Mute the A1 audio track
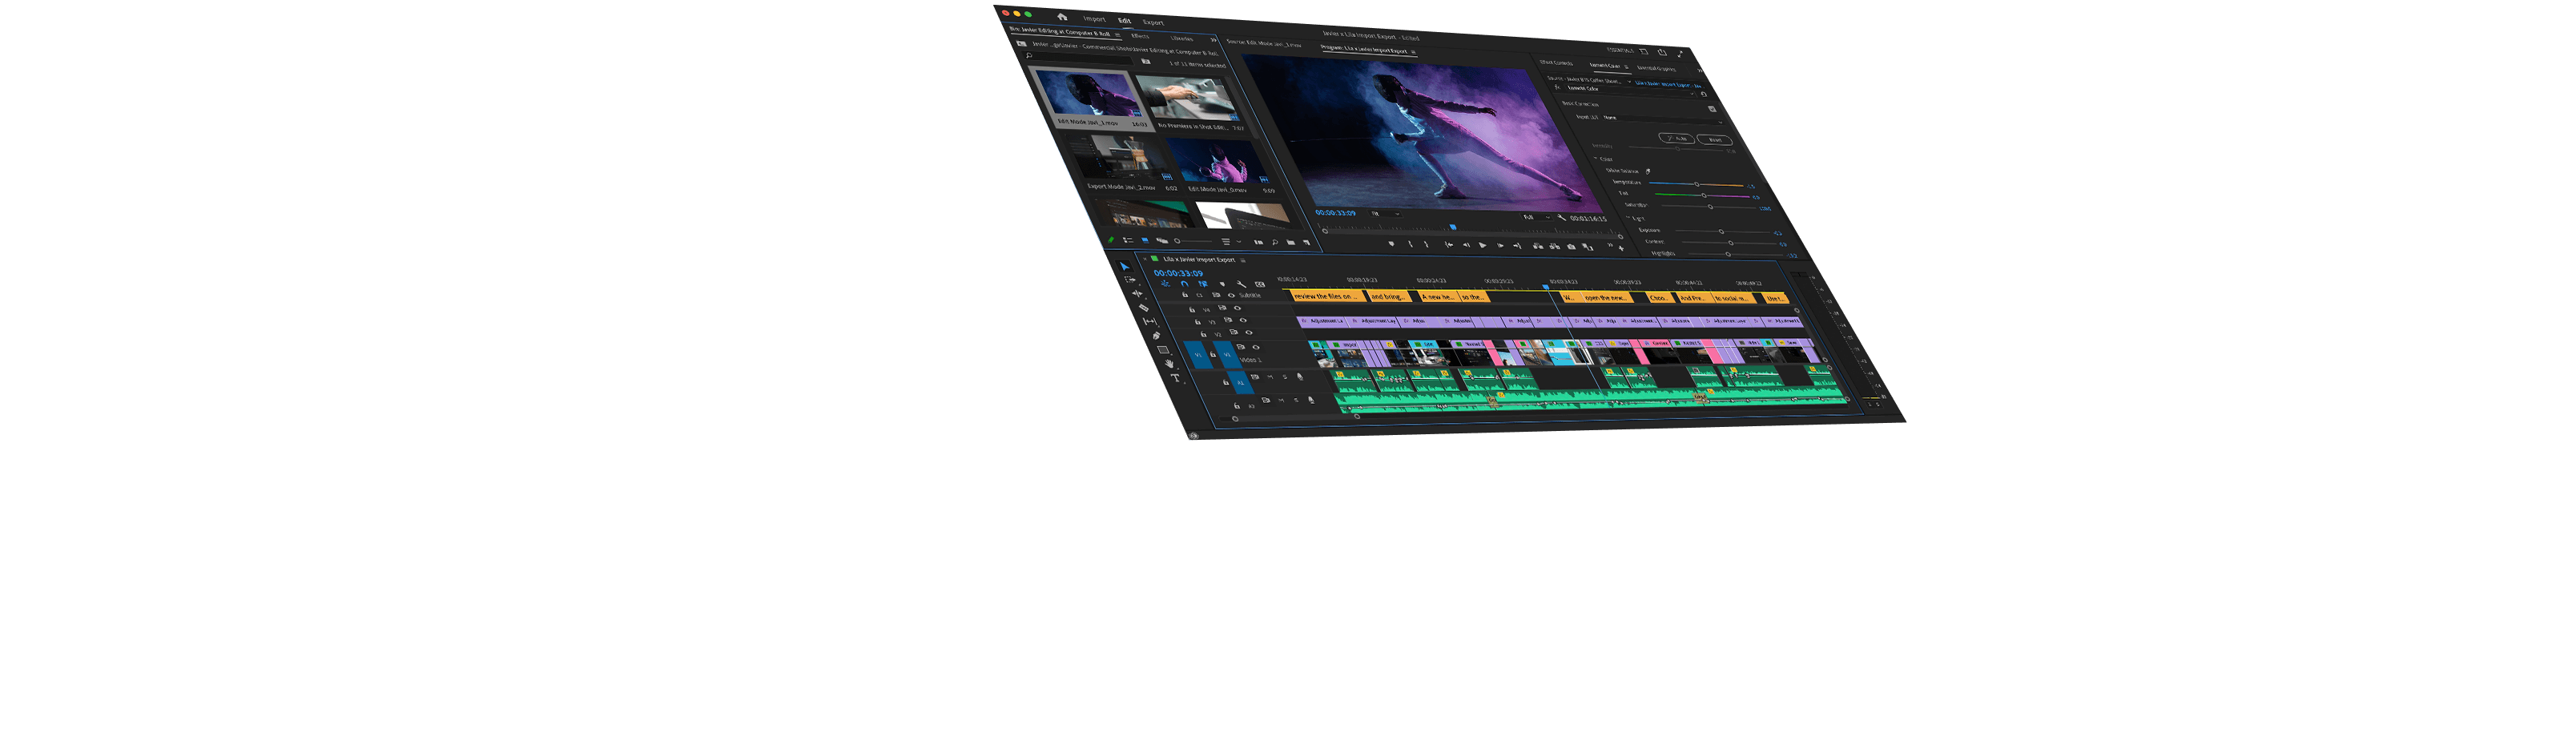Screen dimensions: 2576x733 [1270, 377]
